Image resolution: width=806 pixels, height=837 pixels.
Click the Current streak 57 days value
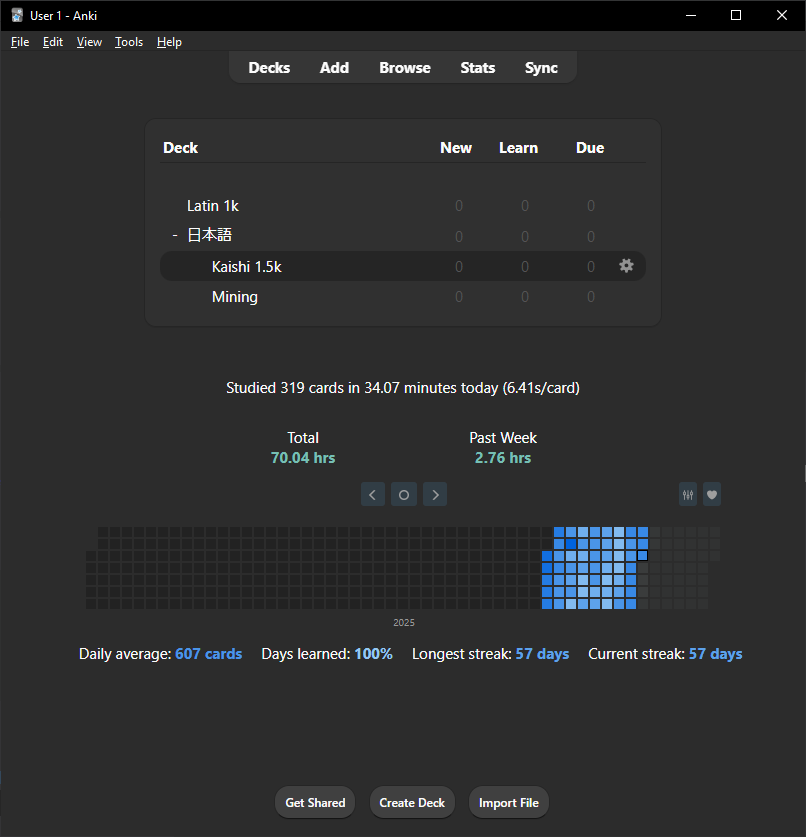tap(715, 654)
